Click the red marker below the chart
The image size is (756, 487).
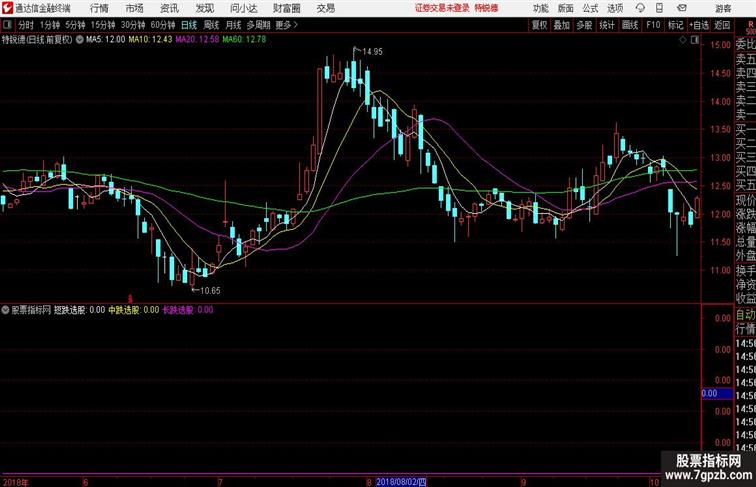[130, 298]
